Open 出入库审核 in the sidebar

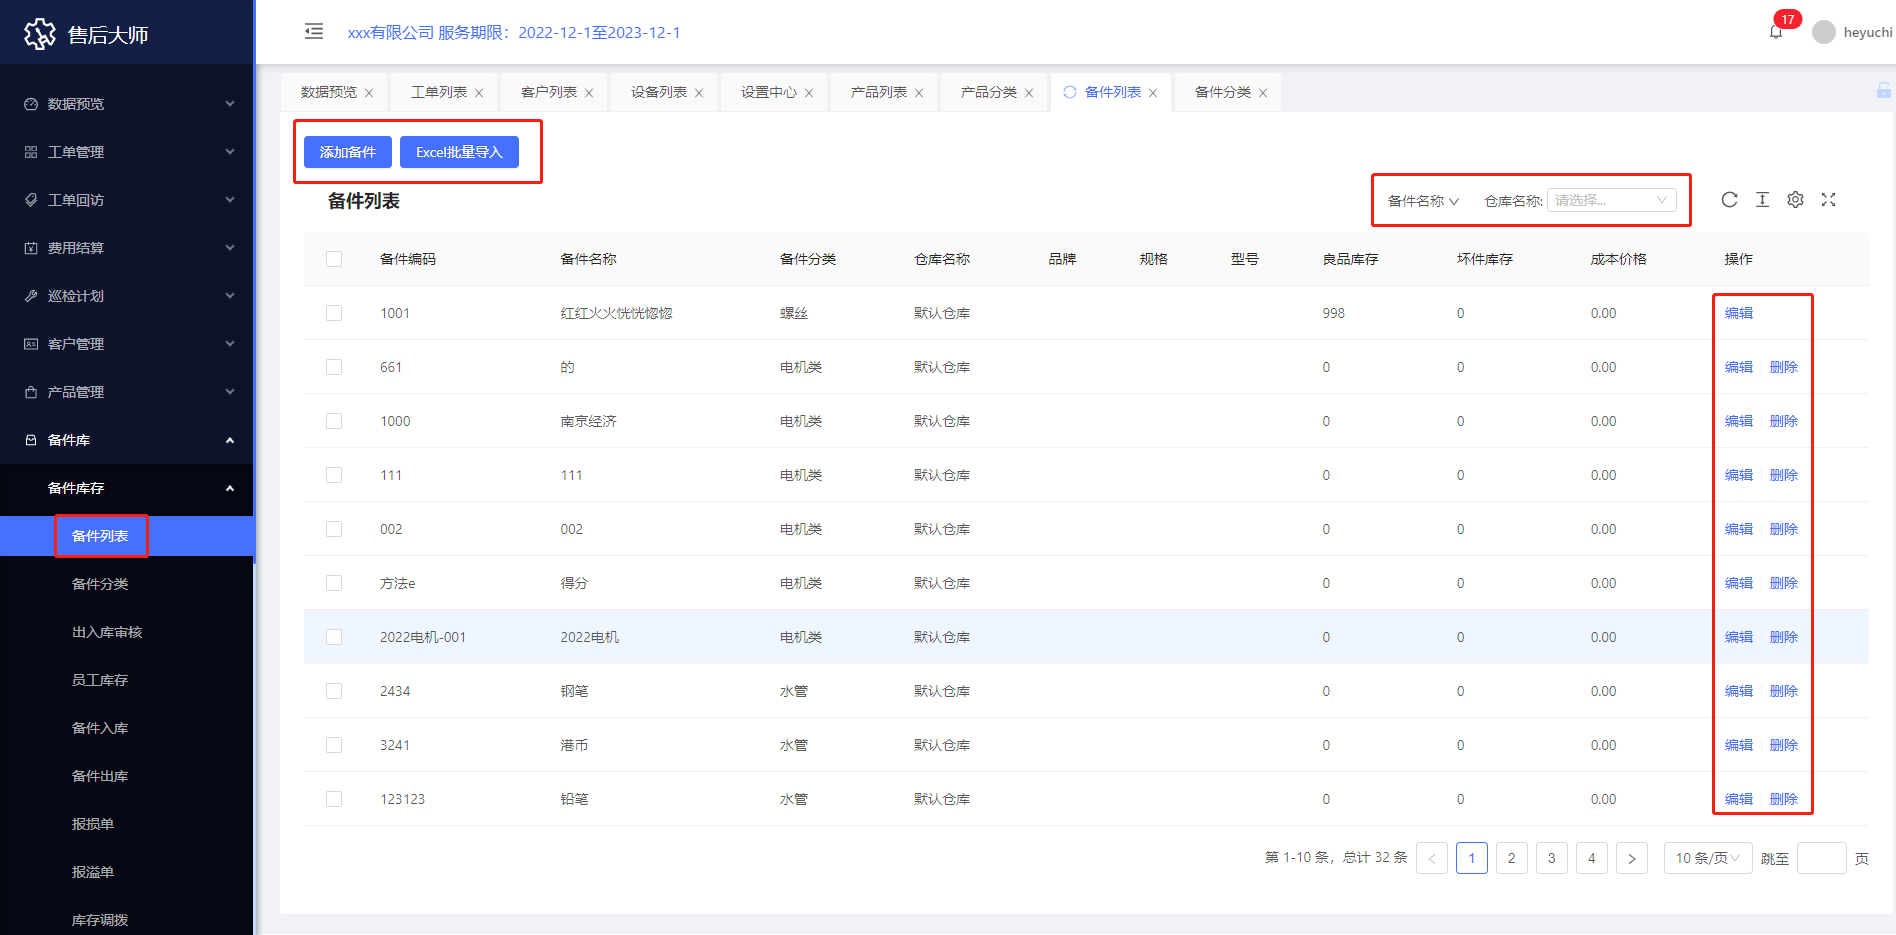(107, 632)
